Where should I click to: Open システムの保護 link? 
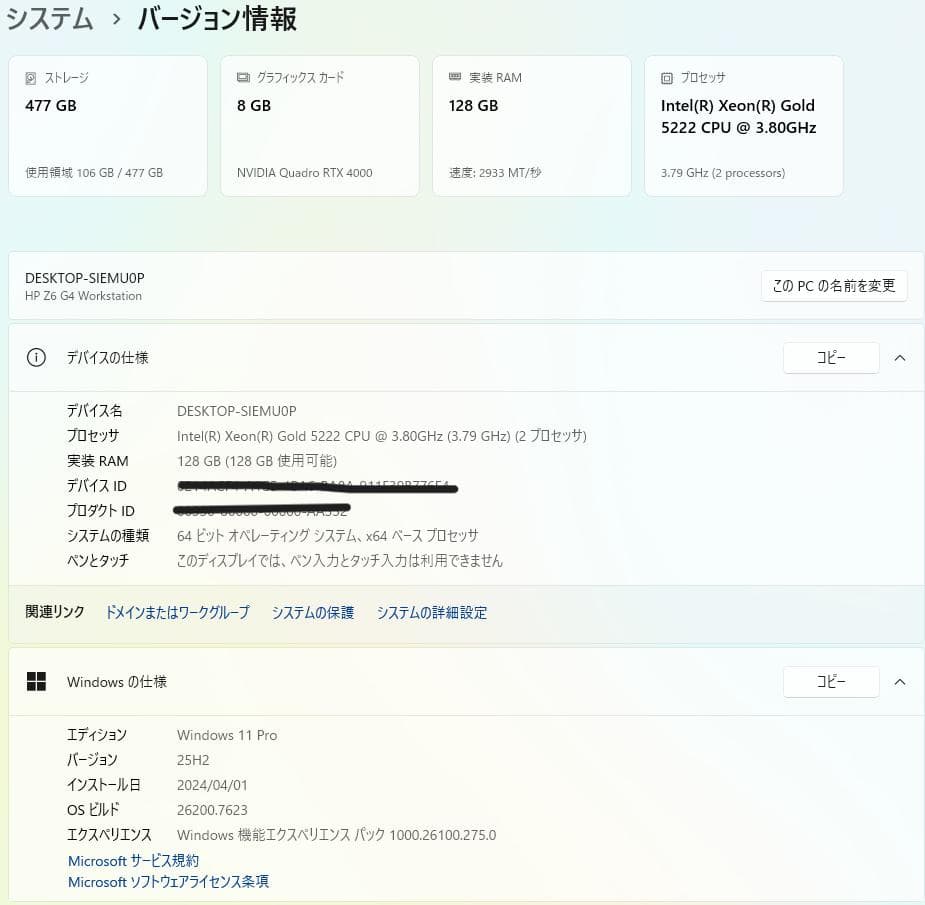[311, 612]
